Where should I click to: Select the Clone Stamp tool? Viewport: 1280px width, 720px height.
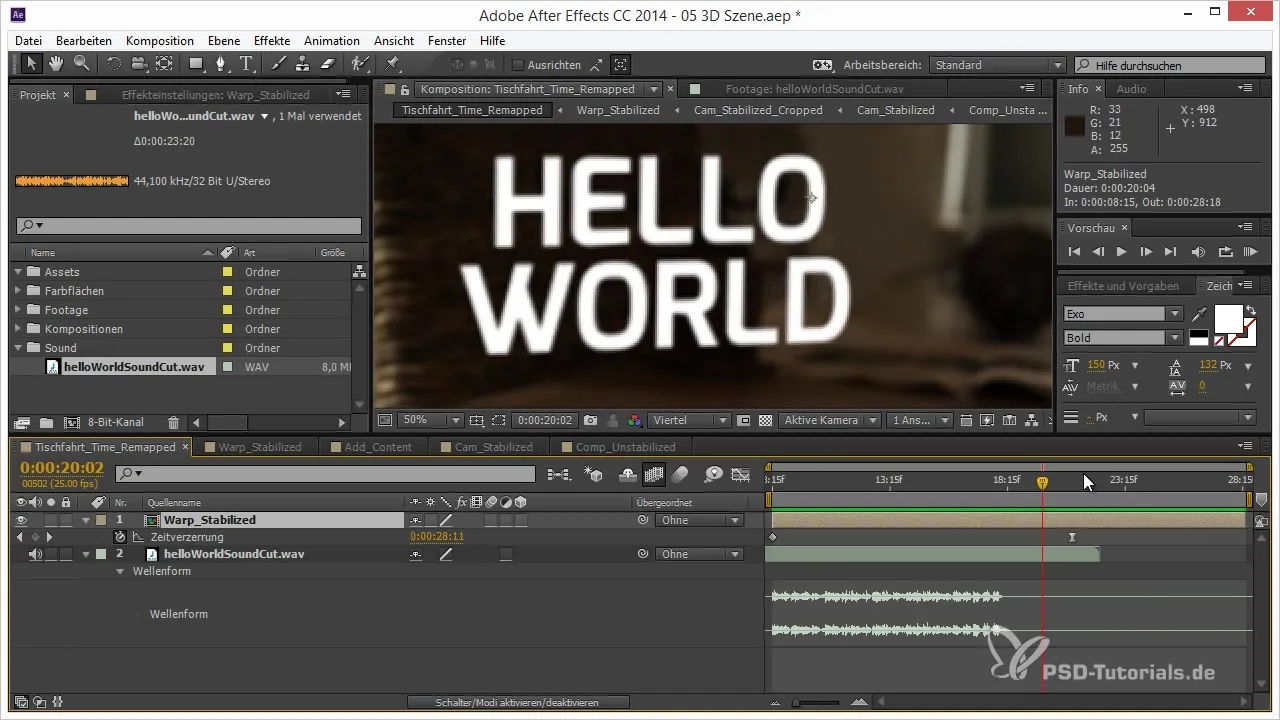[302, 64]
